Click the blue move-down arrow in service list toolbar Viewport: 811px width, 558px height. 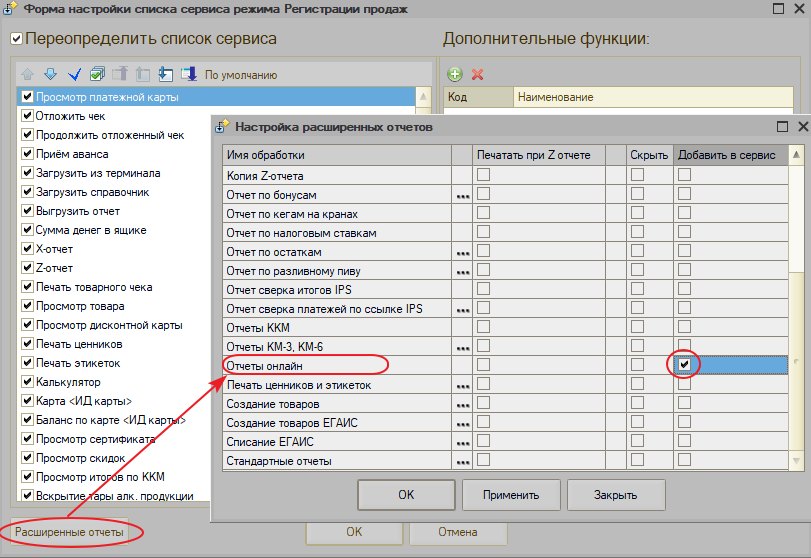point(51,74)
